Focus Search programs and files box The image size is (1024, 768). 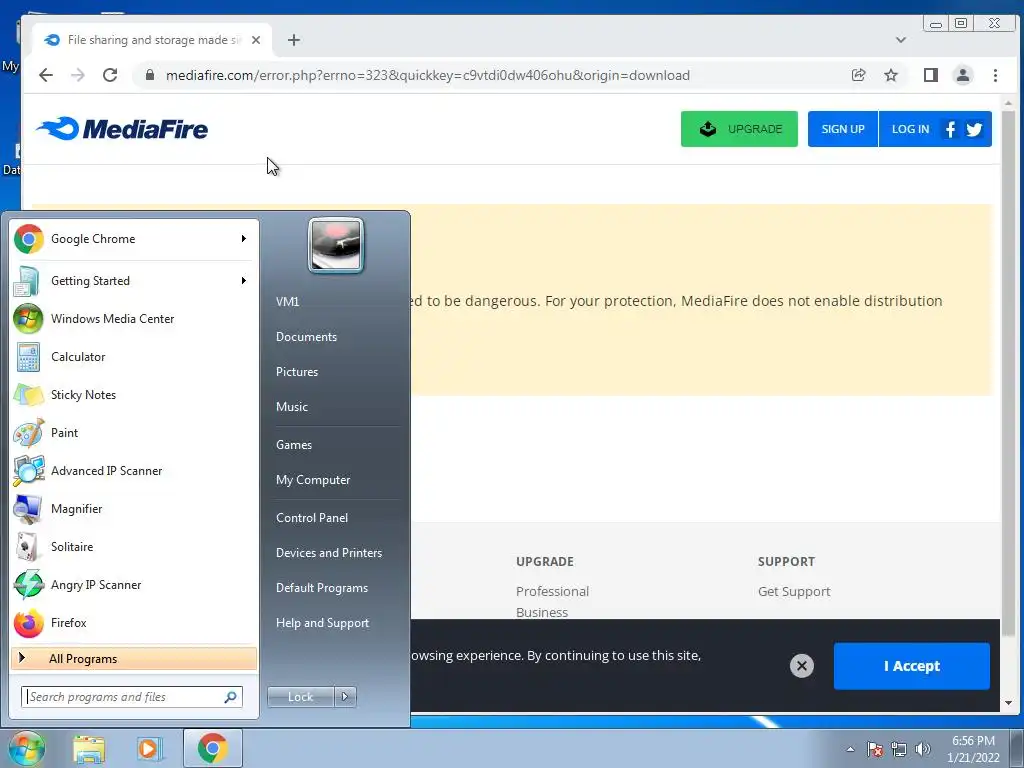[132, 697]
